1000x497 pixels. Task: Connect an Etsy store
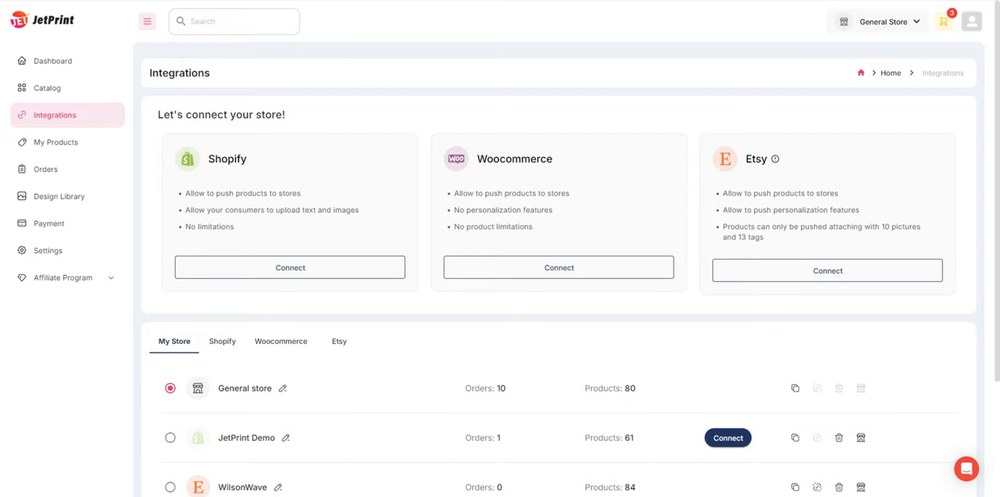coord(828,271)
